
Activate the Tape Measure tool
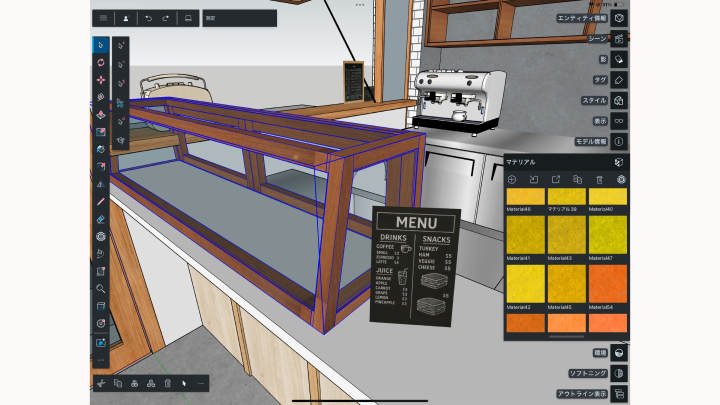click(x=101, y=97)
